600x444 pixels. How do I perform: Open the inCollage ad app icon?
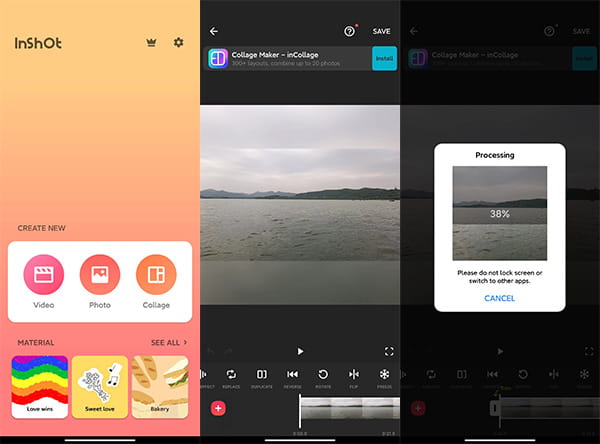(218, 59)
